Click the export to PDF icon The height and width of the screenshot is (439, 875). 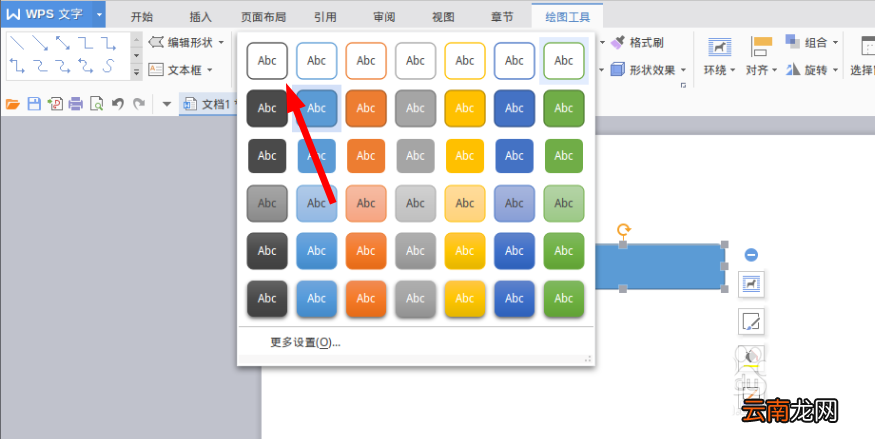(55, 104)
